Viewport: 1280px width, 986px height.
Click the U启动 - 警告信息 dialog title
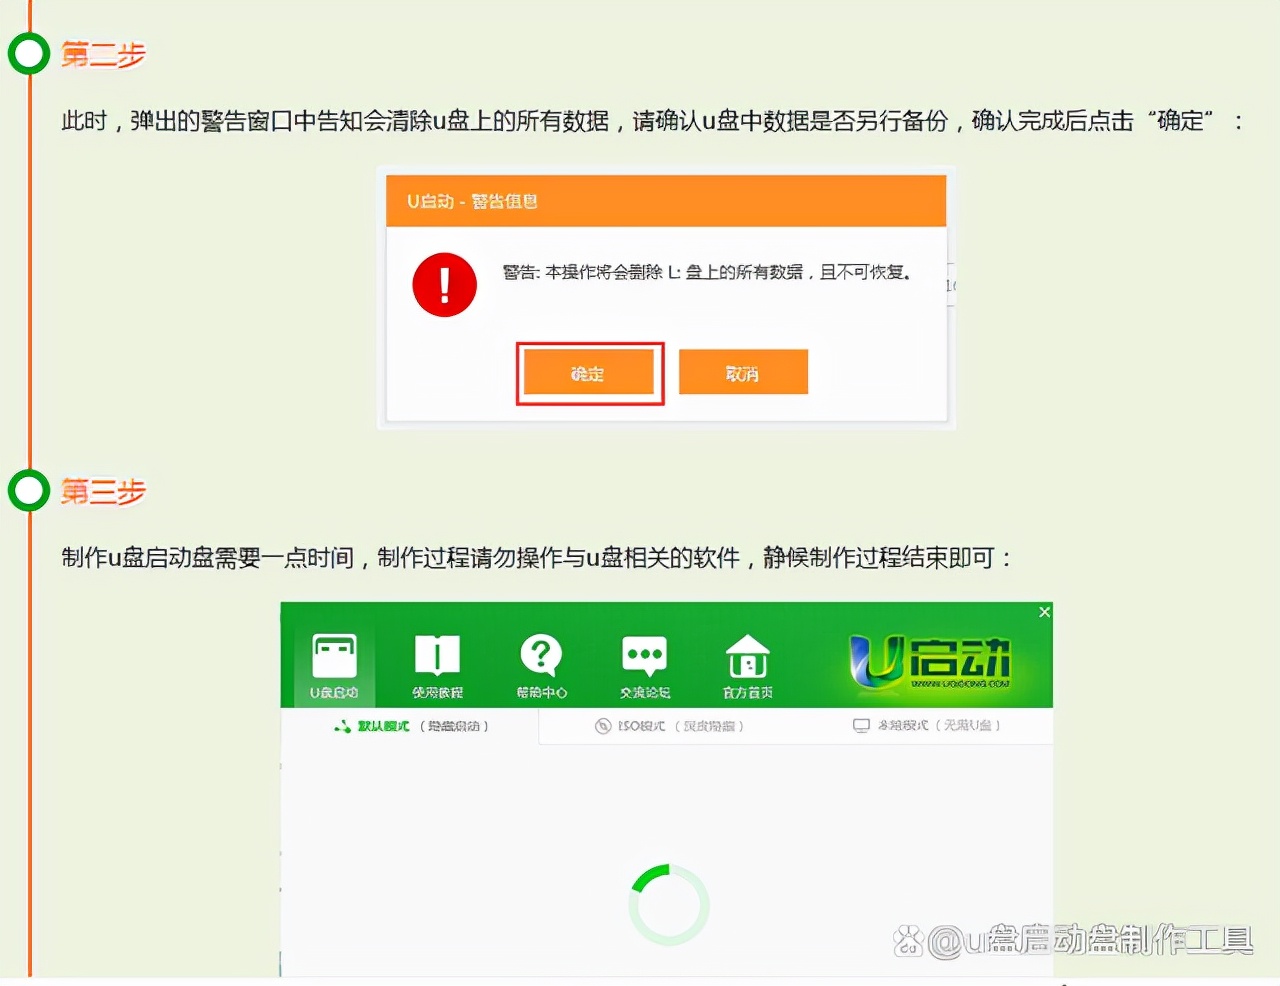pos(472,201)
